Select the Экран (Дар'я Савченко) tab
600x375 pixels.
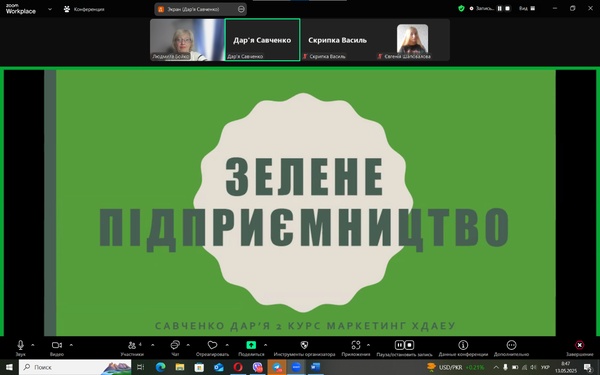tap(201, 9)
